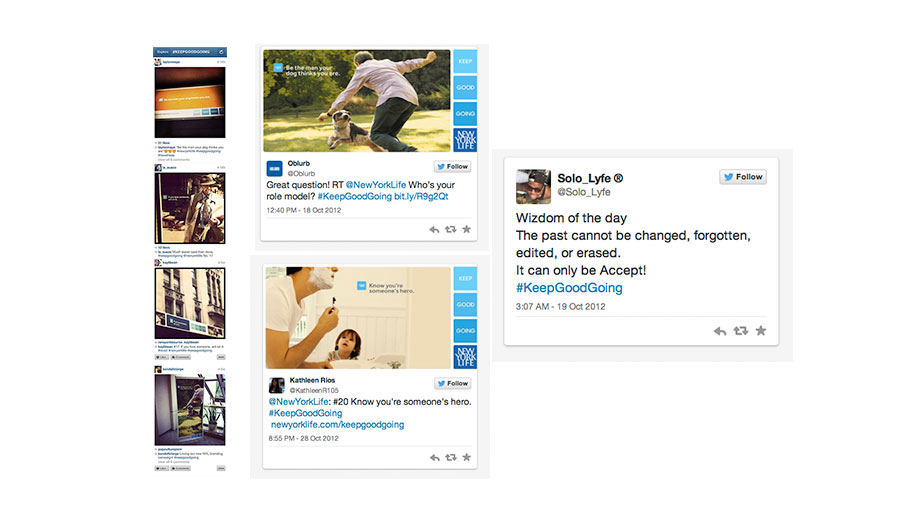The height and width of the screenshot is (520, 900).
Task: Click Explore in the Instagram header
Action: 163,52
